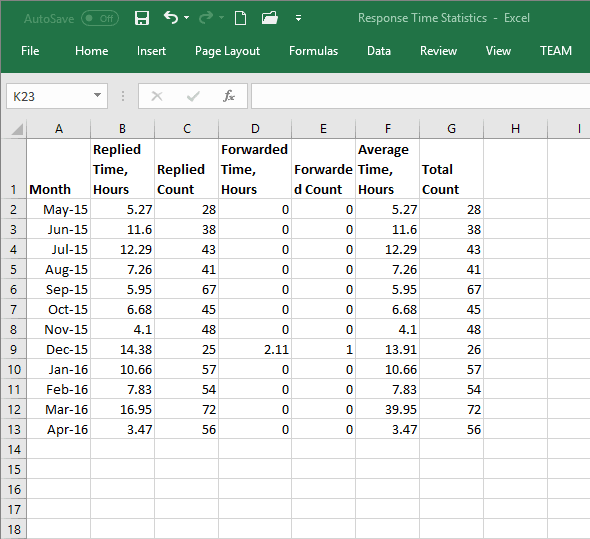
Task: Click the Undo arrow icon
Action: 171,17
